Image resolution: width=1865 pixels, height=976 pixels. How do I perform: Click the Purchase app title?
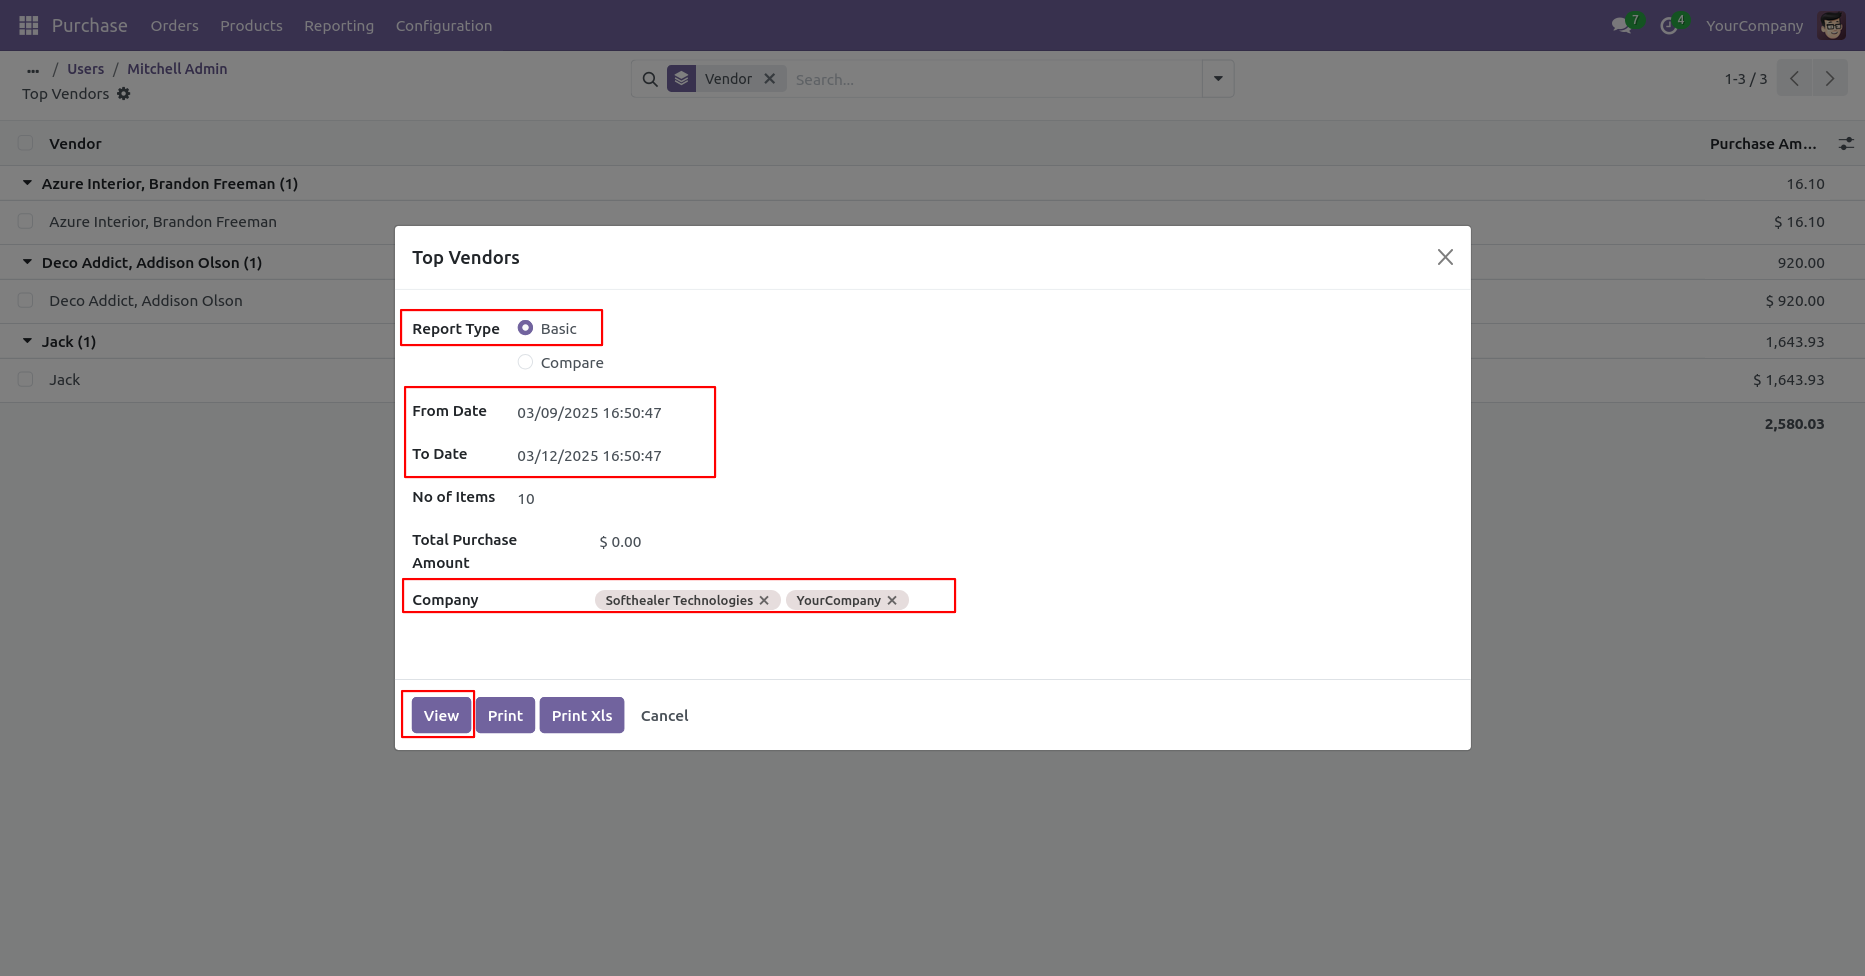click(x=90, y=26)
